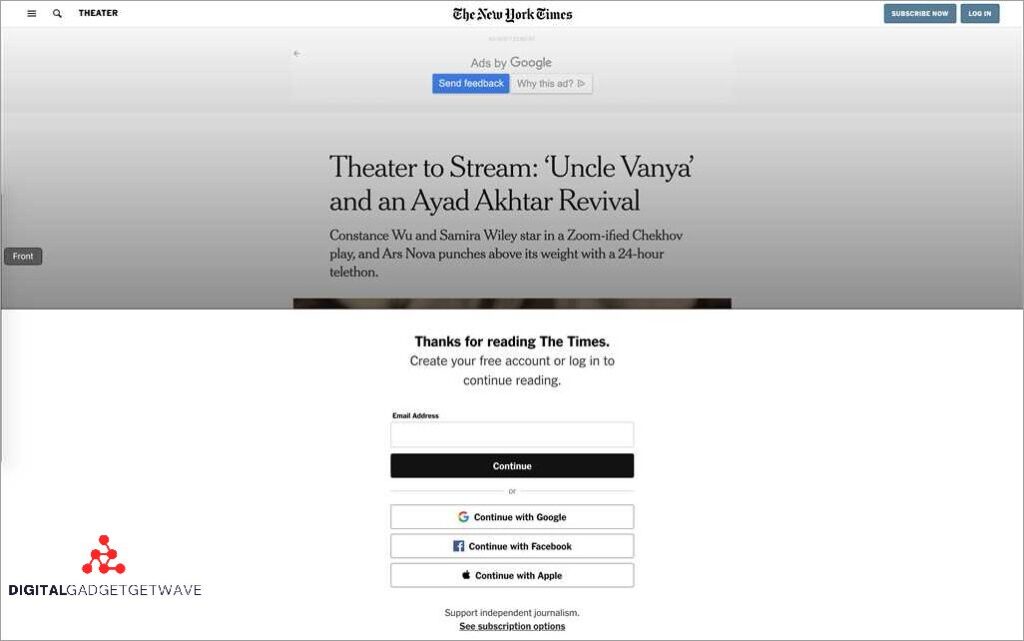Click the article's lead image strip

click(x=512, y=303)
